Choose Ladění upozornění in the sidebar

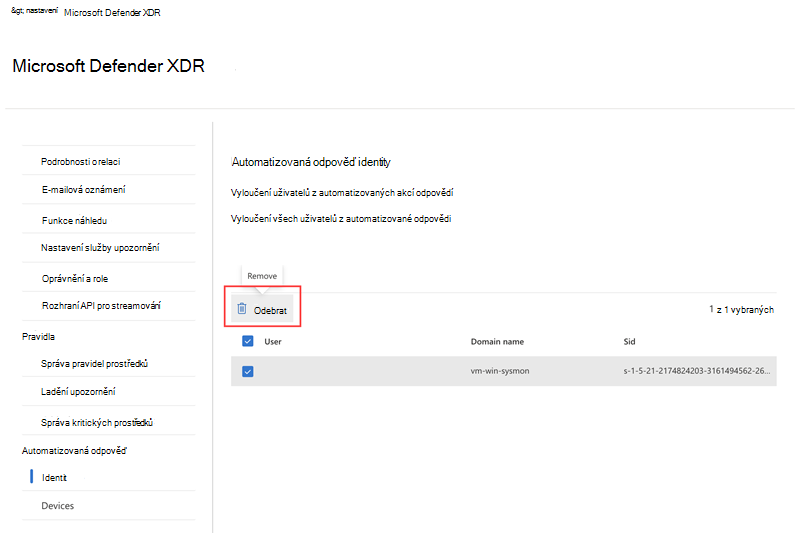pyautogui.click(x=78, y=392)
